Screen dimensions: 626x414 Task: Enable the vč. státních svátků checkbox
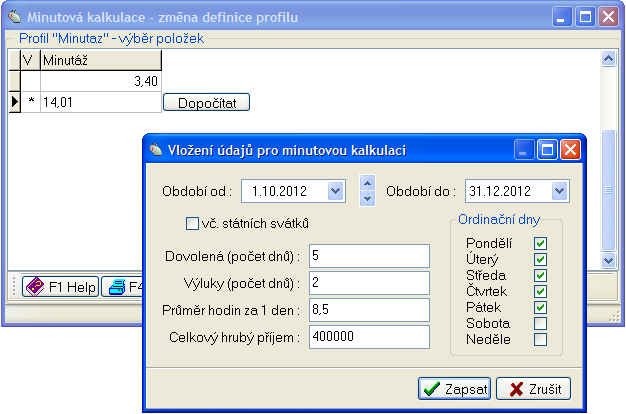[x=193, y=222]
